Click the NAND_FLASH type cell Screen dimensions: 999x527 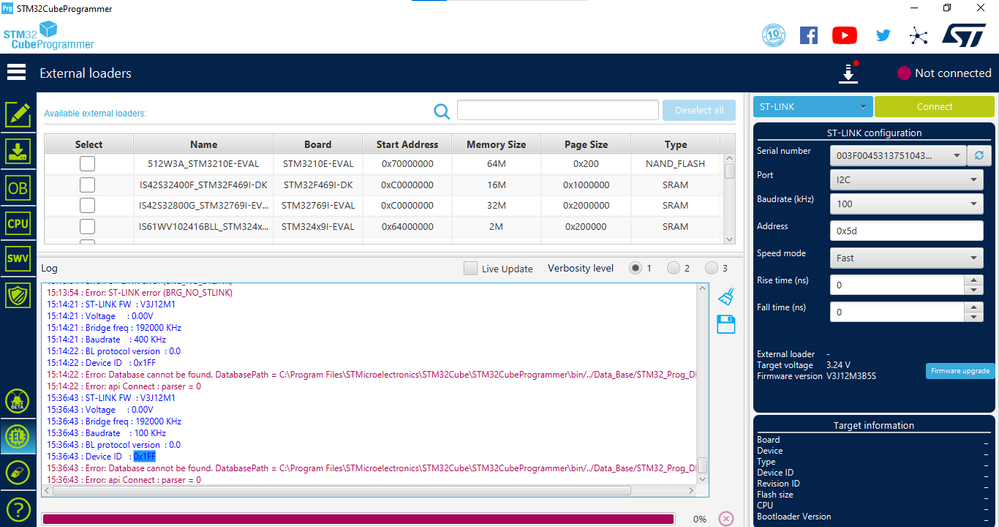(x=675, y=164)
